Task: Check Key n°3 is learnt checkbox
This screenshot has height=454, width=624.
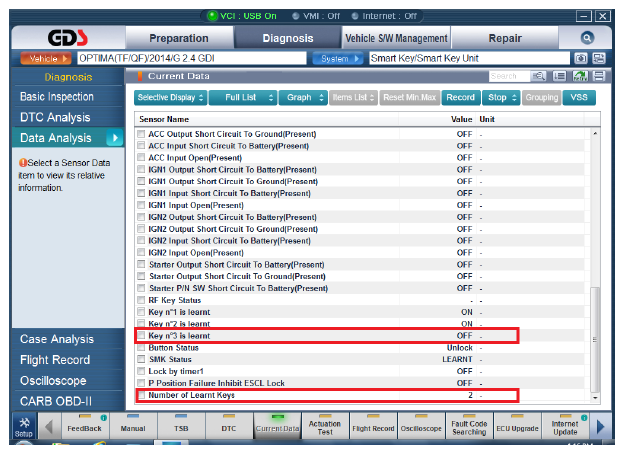Action: 141,335
